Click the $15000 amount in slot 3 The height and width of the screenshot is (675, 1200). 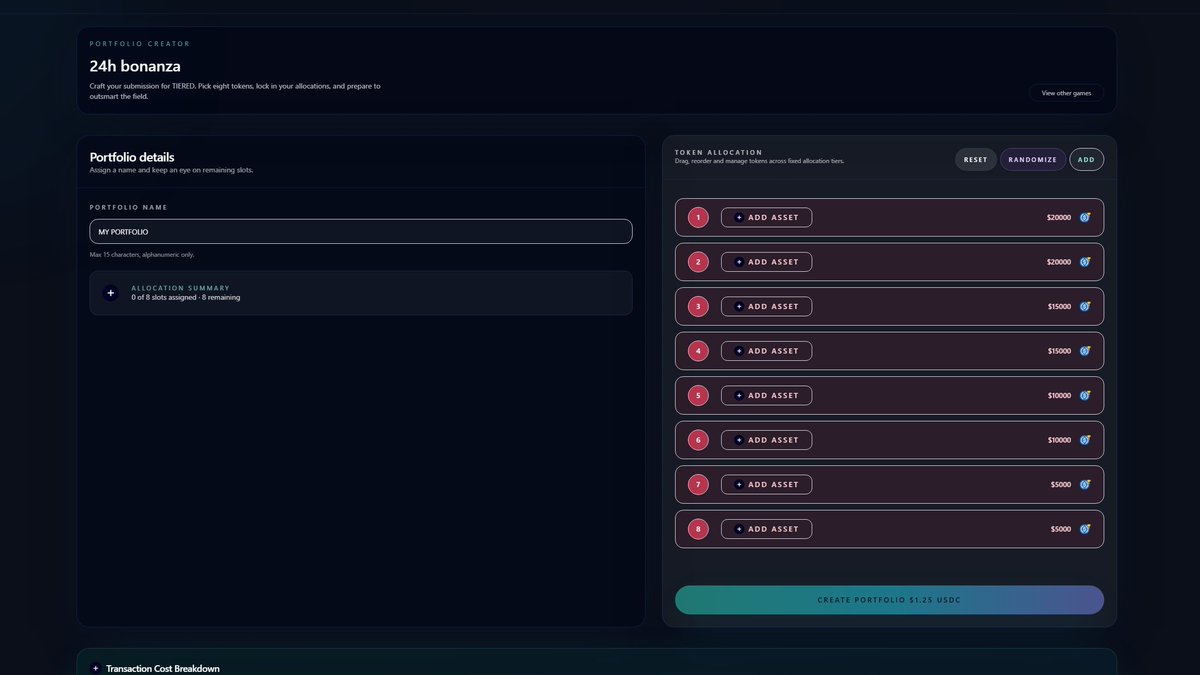[1059, 306]
